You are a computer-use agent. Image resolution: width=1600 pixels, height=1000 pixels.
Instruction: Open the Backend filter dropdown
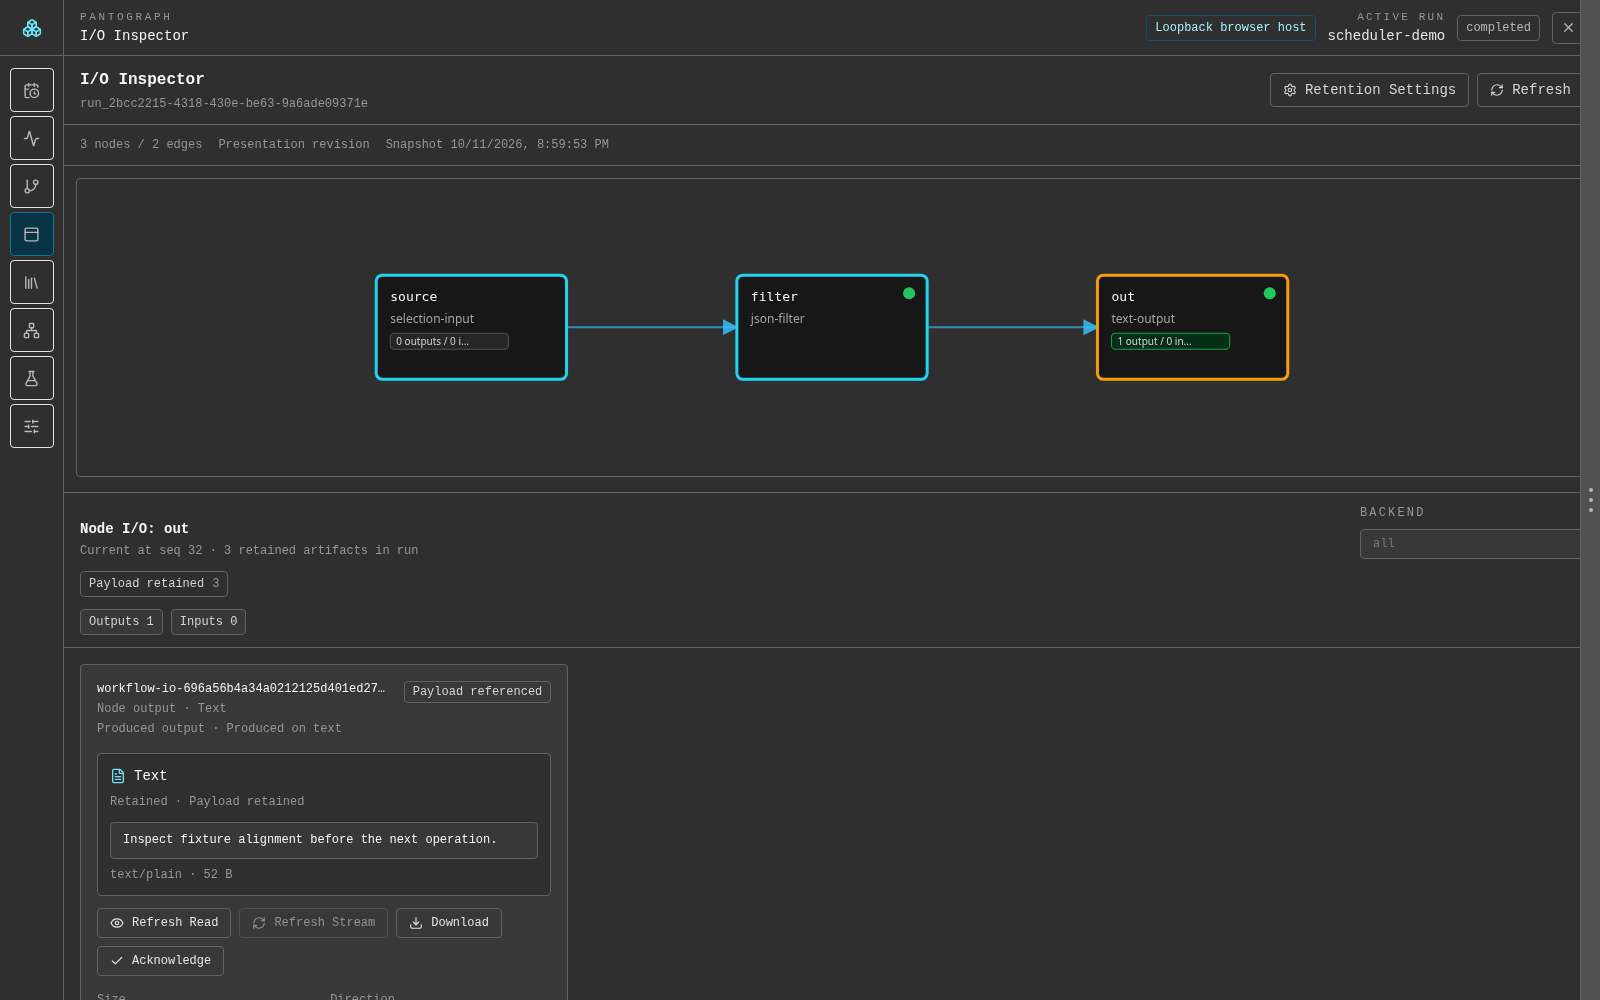[1470, 544]
